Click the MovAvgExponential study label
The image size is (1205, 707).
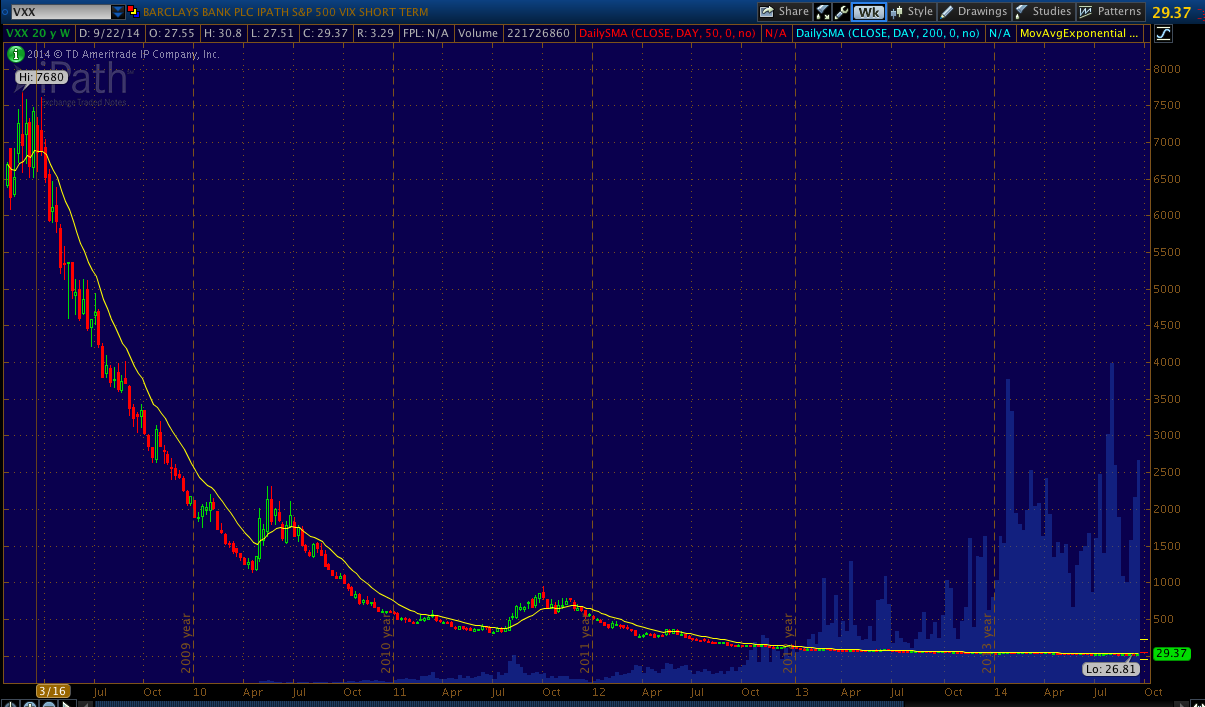[x=1078, y=33]
